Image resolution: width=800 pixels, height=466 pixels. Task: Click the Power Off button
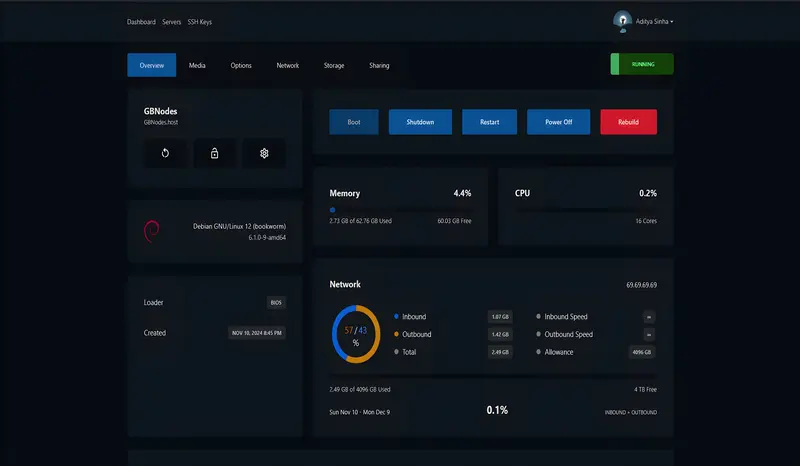559,122
